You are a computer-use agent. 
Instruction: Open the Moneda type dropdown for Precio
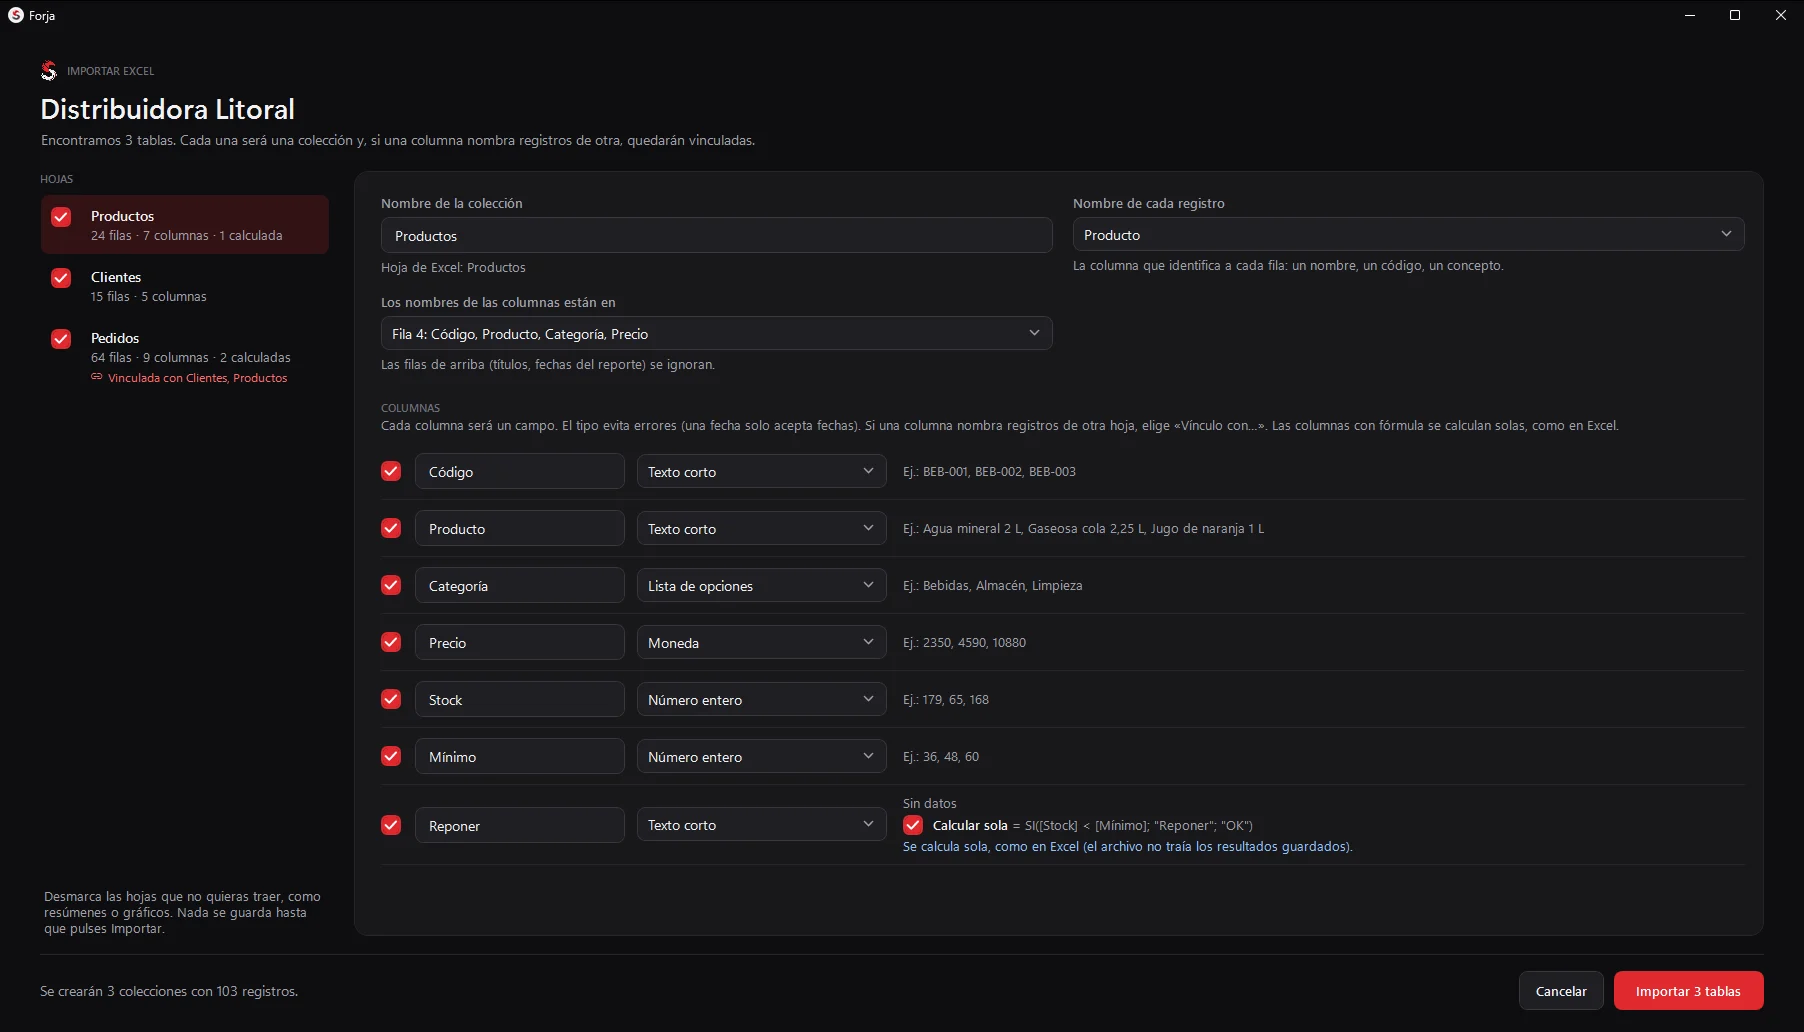tap(761, 642)
